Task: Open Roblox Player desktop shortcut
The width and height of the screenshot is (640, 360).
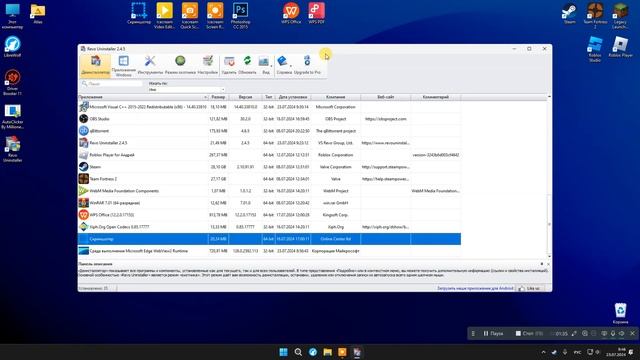Action: tap(620, 47)
